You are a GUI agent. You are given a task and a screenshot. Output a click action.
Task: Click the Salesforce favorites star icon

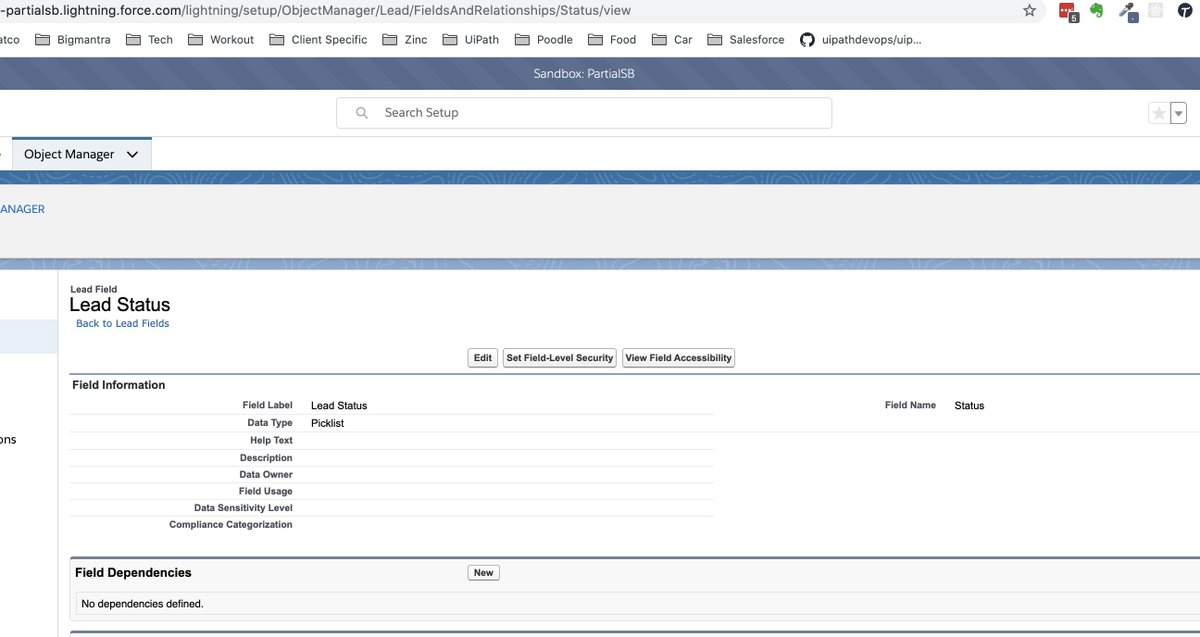click(1159, 113)
